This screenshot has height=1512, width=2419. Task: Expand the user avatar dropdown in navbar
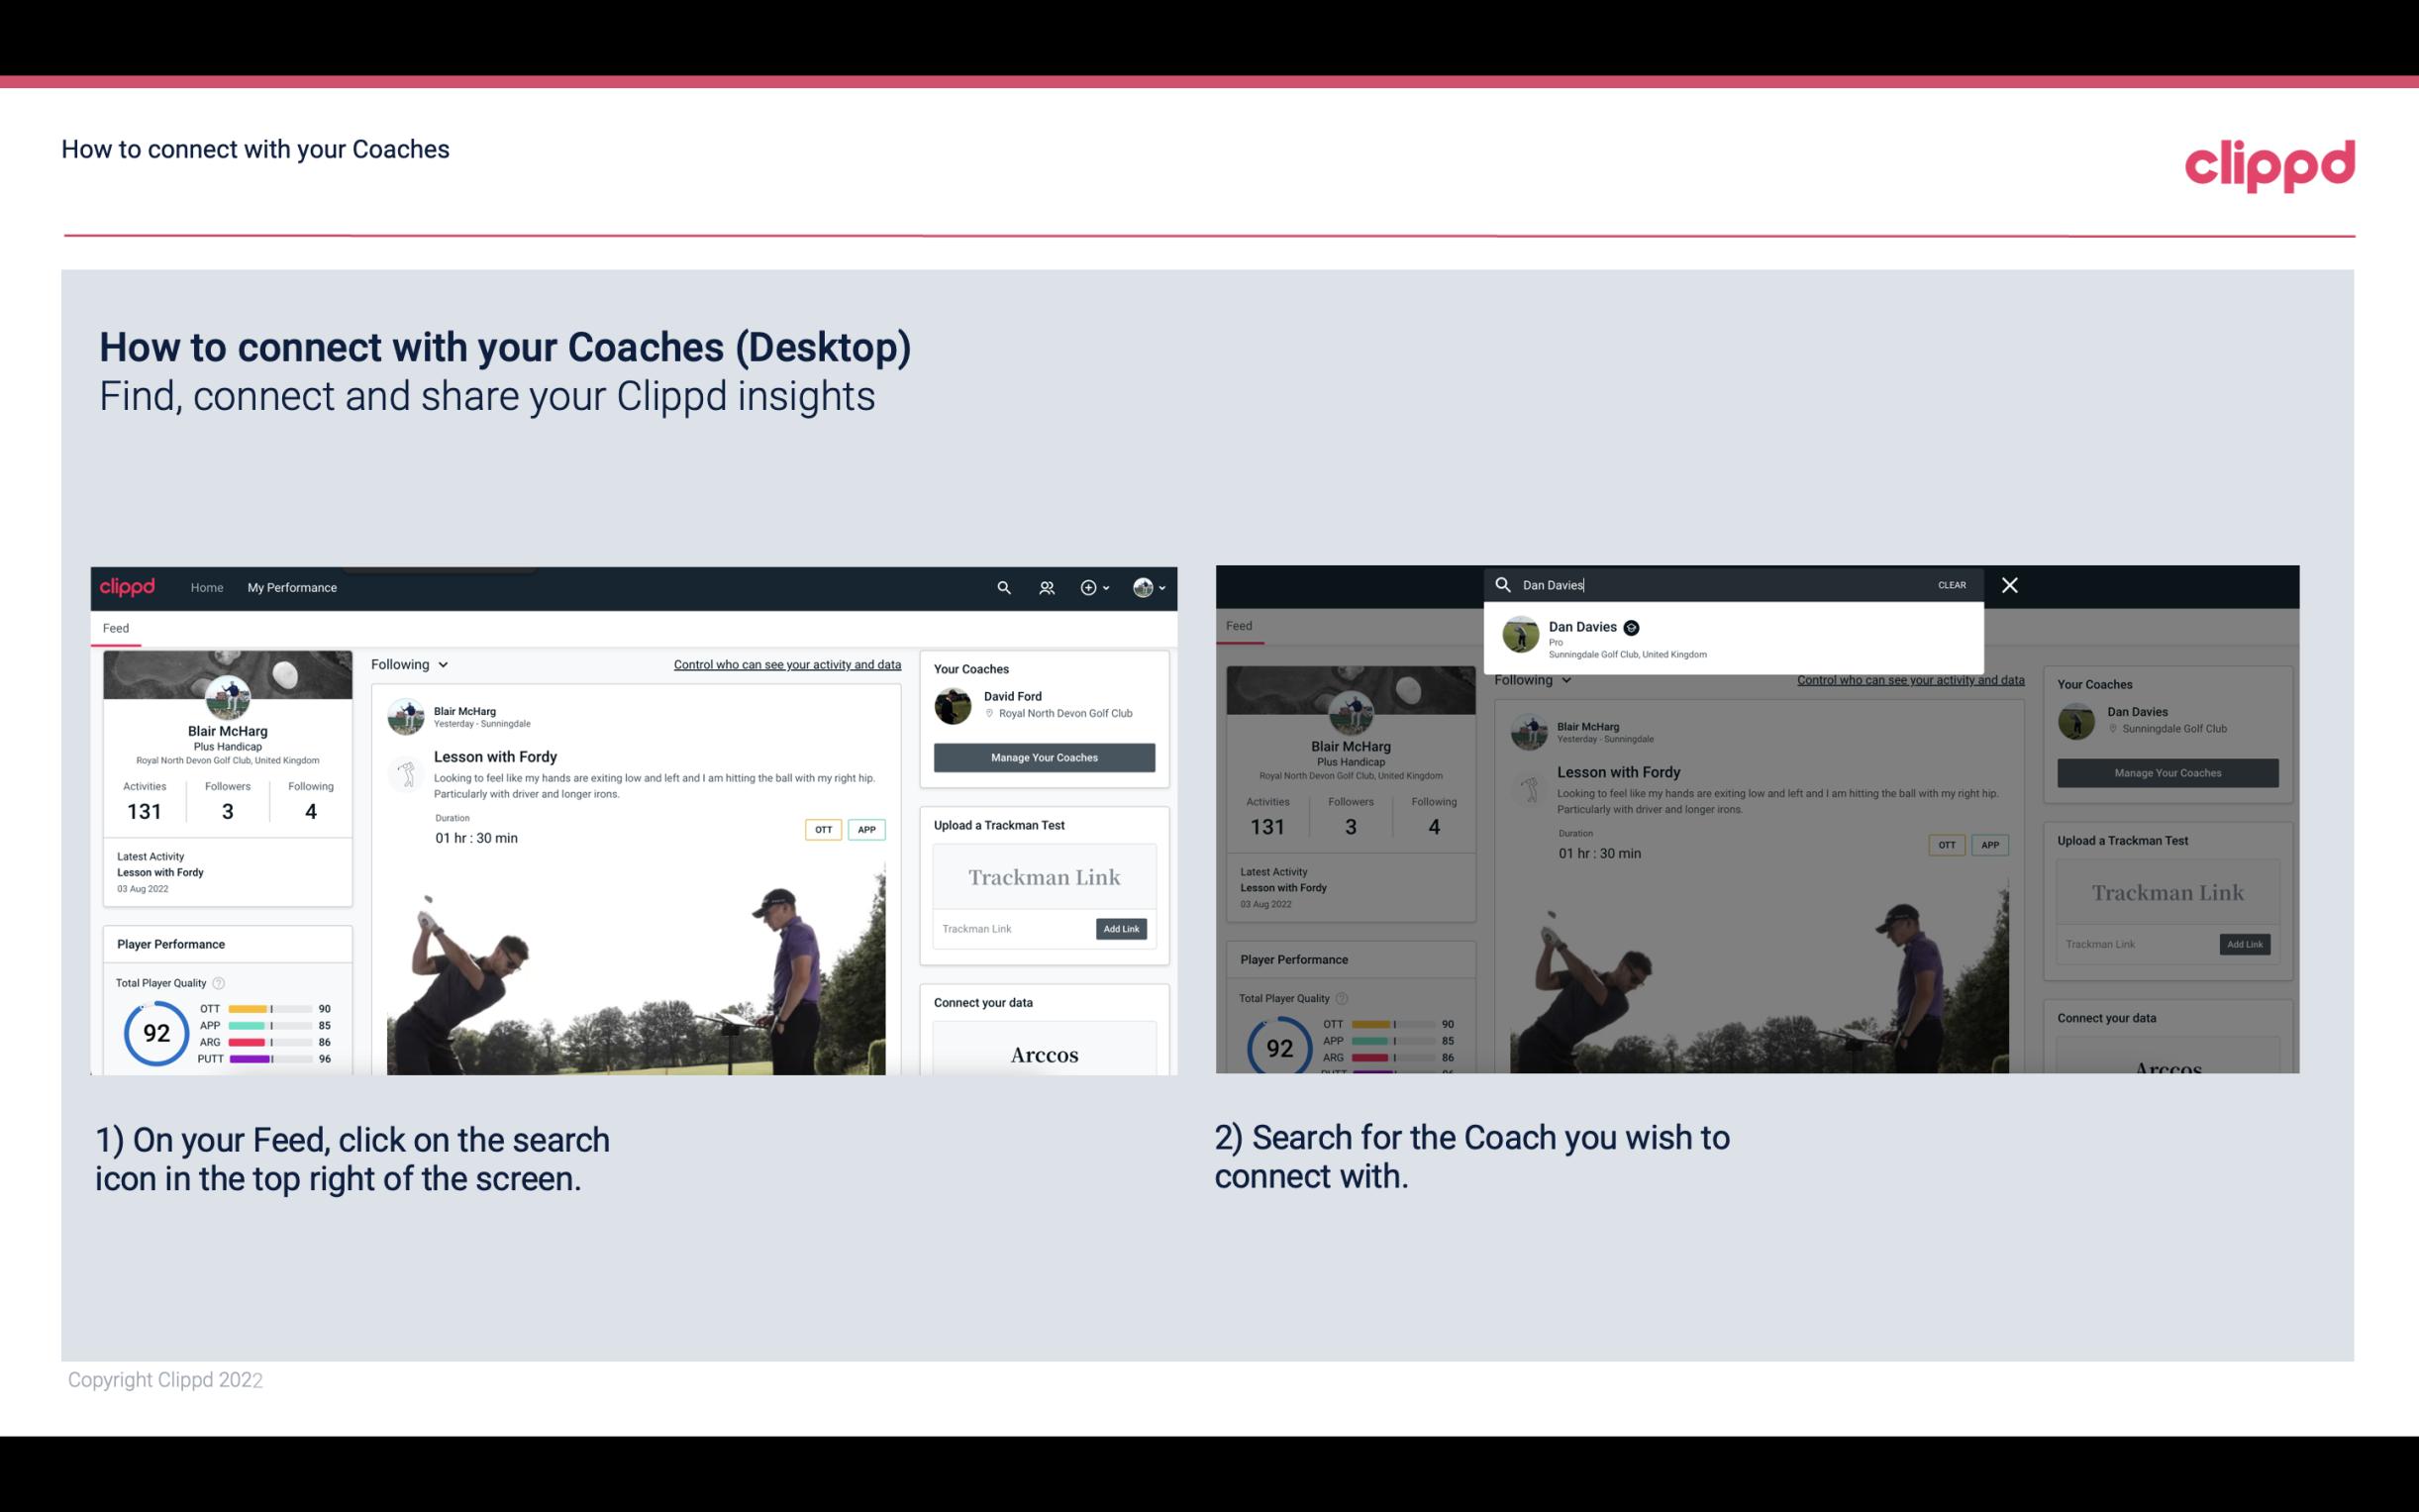1150,587
